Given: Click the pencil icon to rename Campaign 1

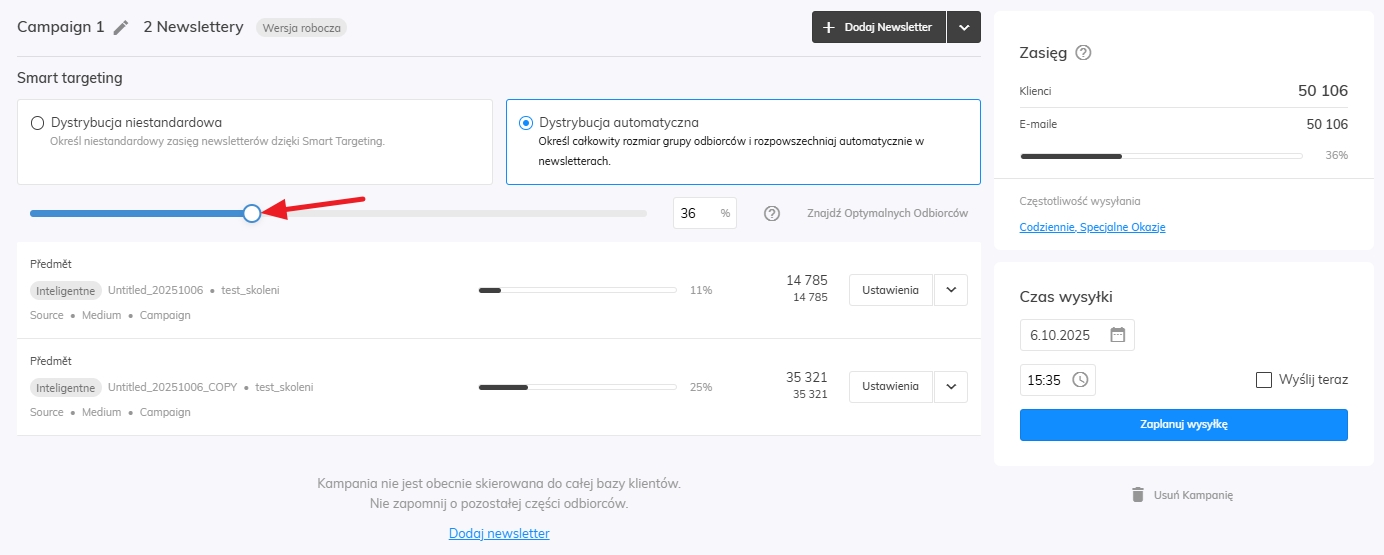Looking at the screenshot, I should pyautogui.click(x=121, y=28).
